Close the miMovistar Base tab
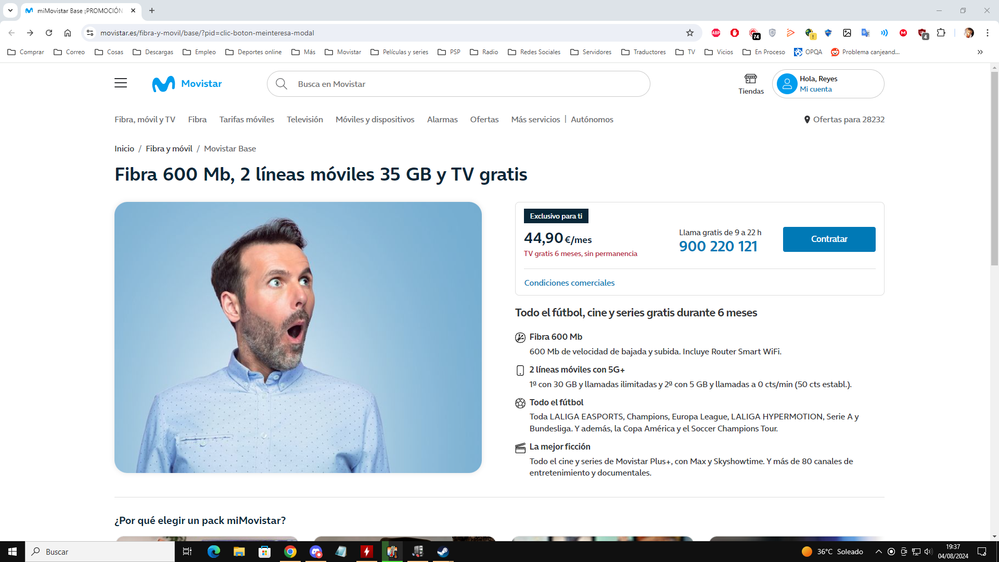The image size is (999, 562). pos(133,10)
